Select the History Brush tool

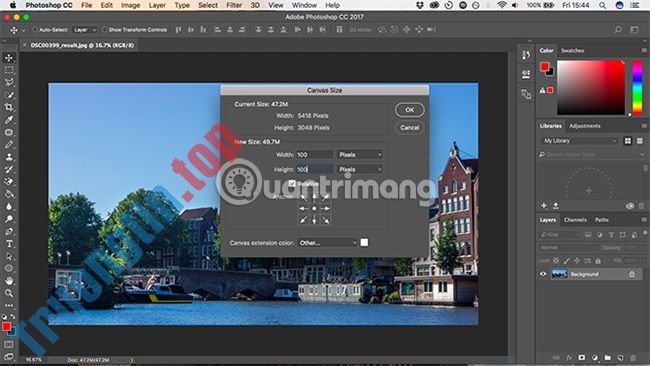pyautogui.click(x=9, y=169)
